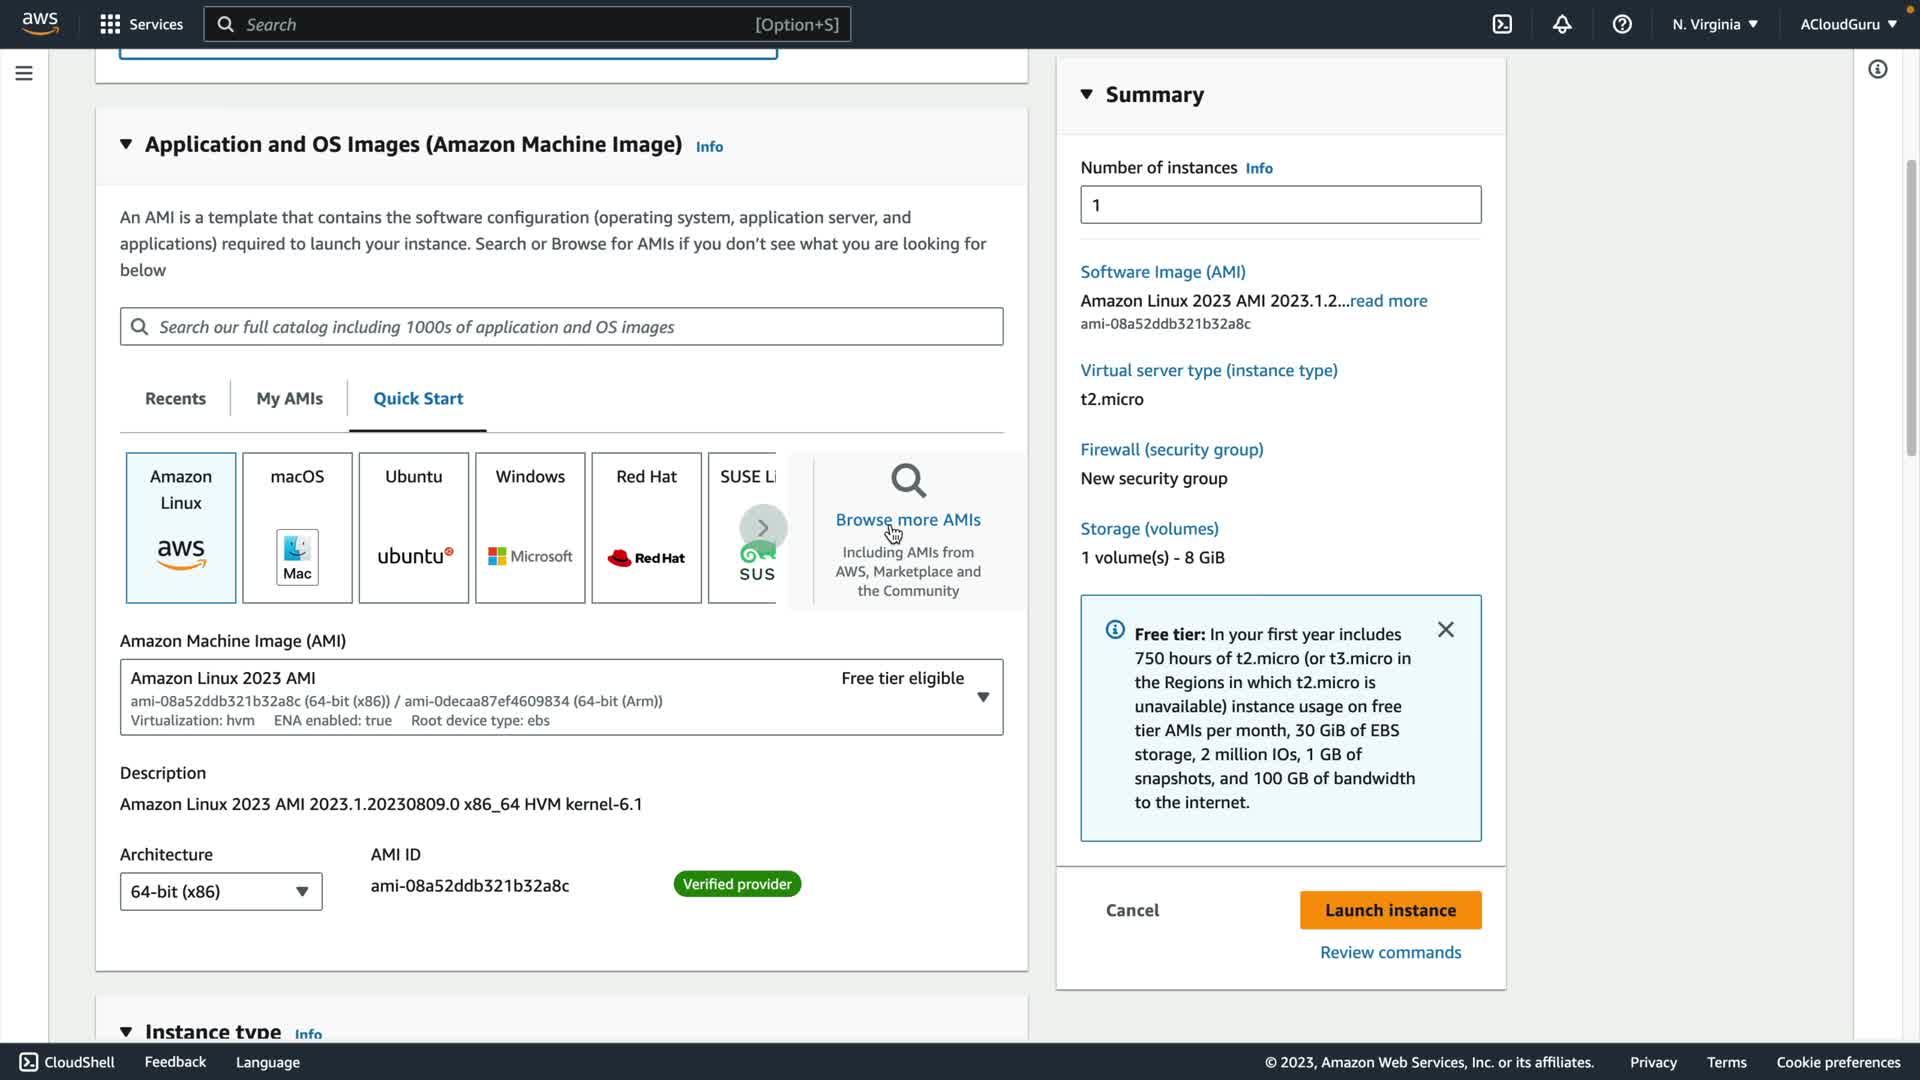The height and width of the screenshot is (1080, 1920).
Task: Open the notifications bell
Action: [x=1562, y=24]
